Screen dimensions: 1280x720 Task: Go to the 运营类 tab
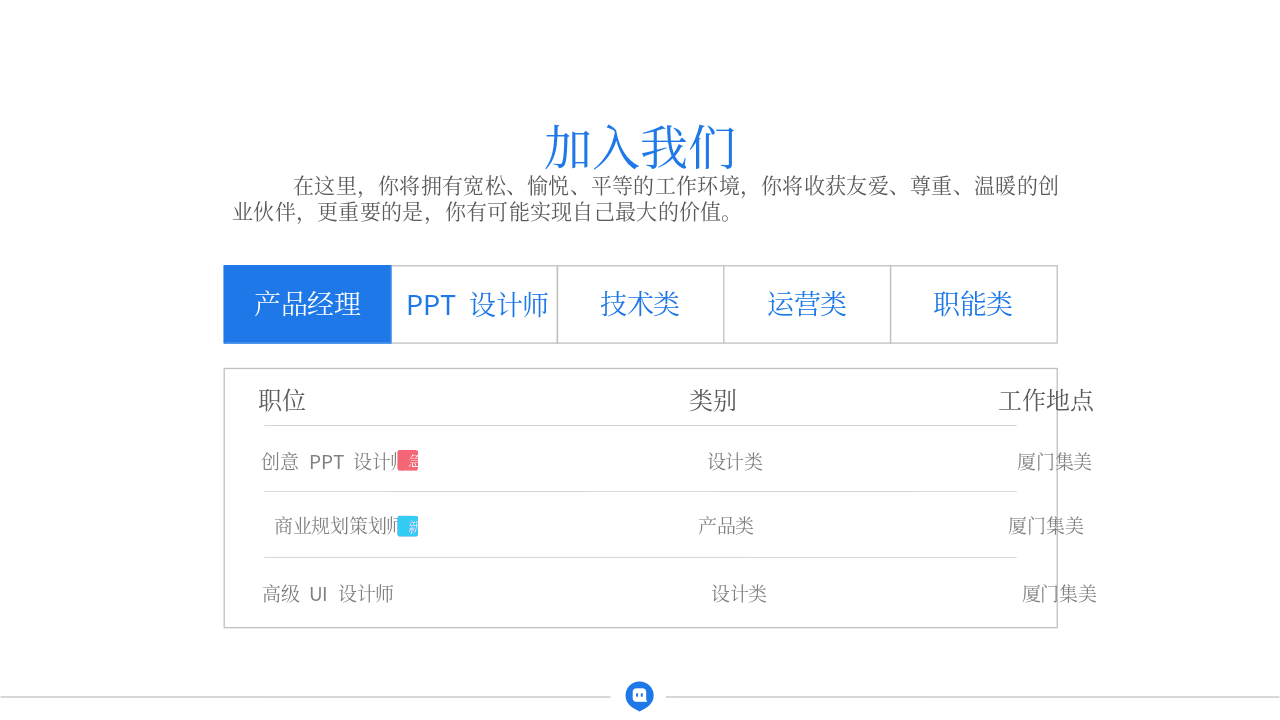(x=807, y=304)
